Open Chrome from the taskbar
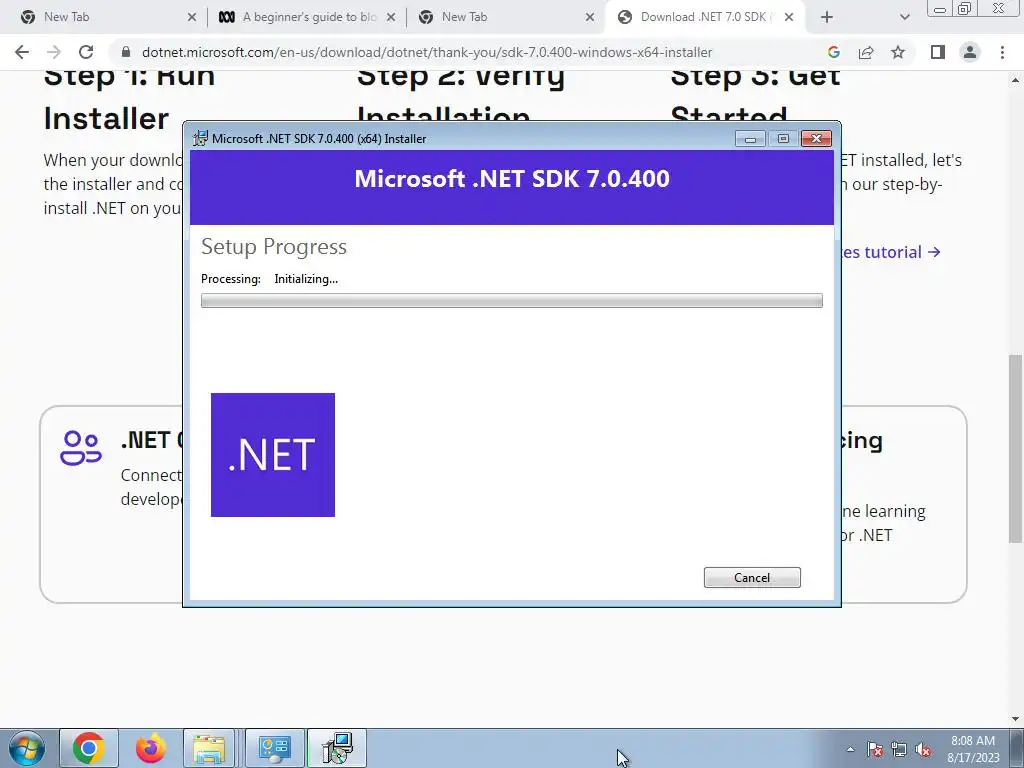This screenshot has height=768, width=1024. [89, 748]
